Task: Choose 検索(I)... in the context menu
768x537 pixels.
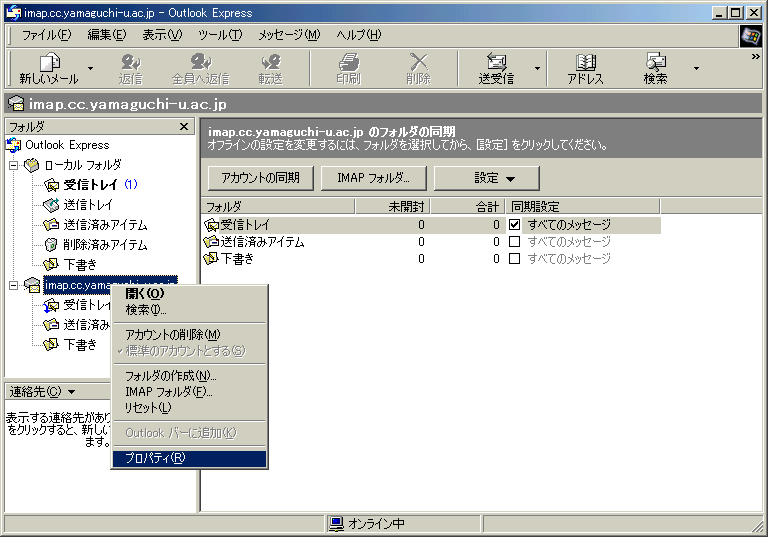Action: pyautogui.click(x=190, y=310)
